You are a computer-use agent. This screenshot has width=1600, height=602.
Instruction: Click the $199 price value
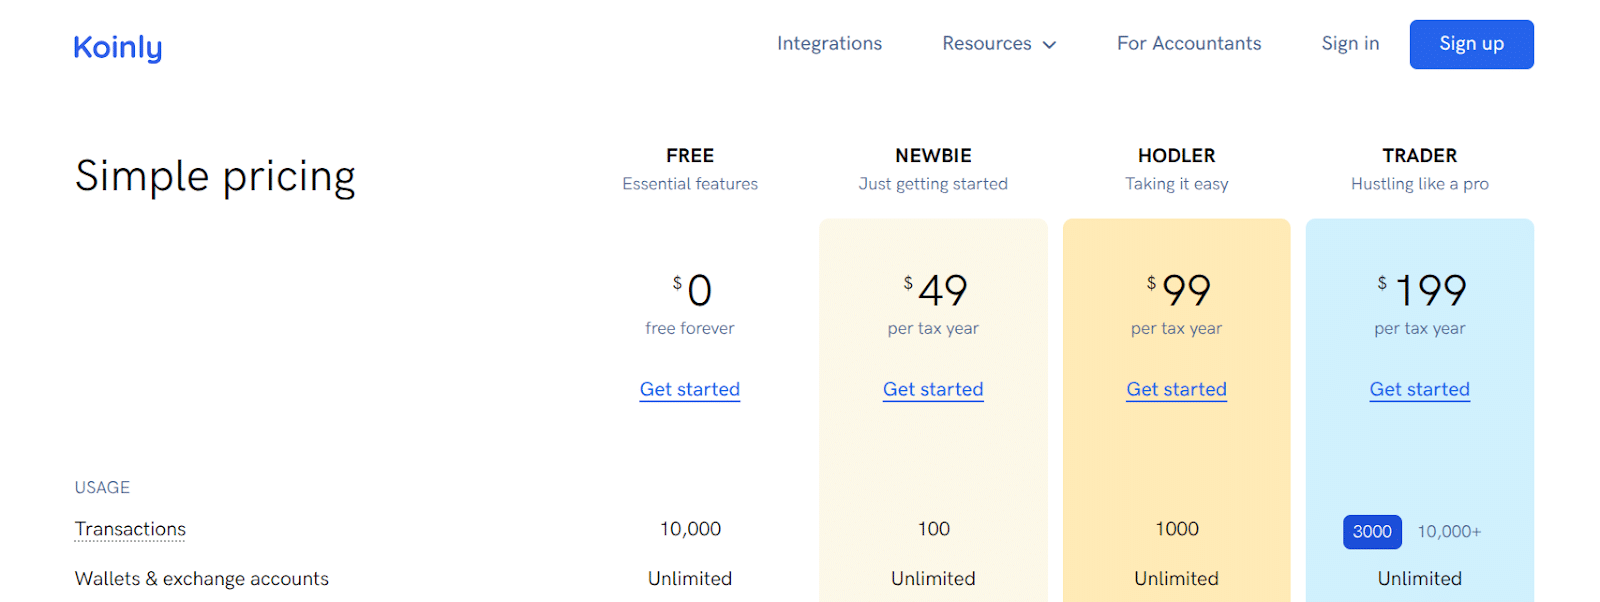coord(1422,290)
